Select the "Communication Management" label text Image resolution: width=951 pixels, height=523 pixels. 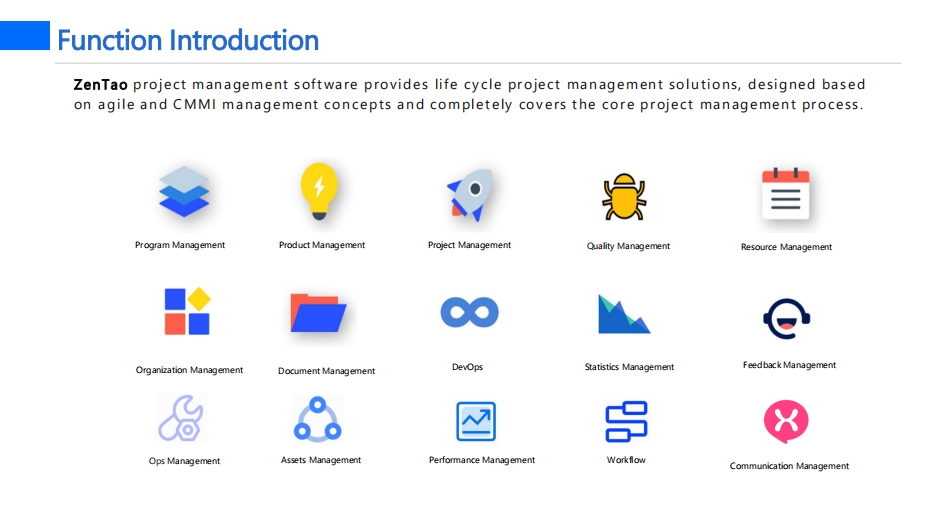(x=790, y=466)
